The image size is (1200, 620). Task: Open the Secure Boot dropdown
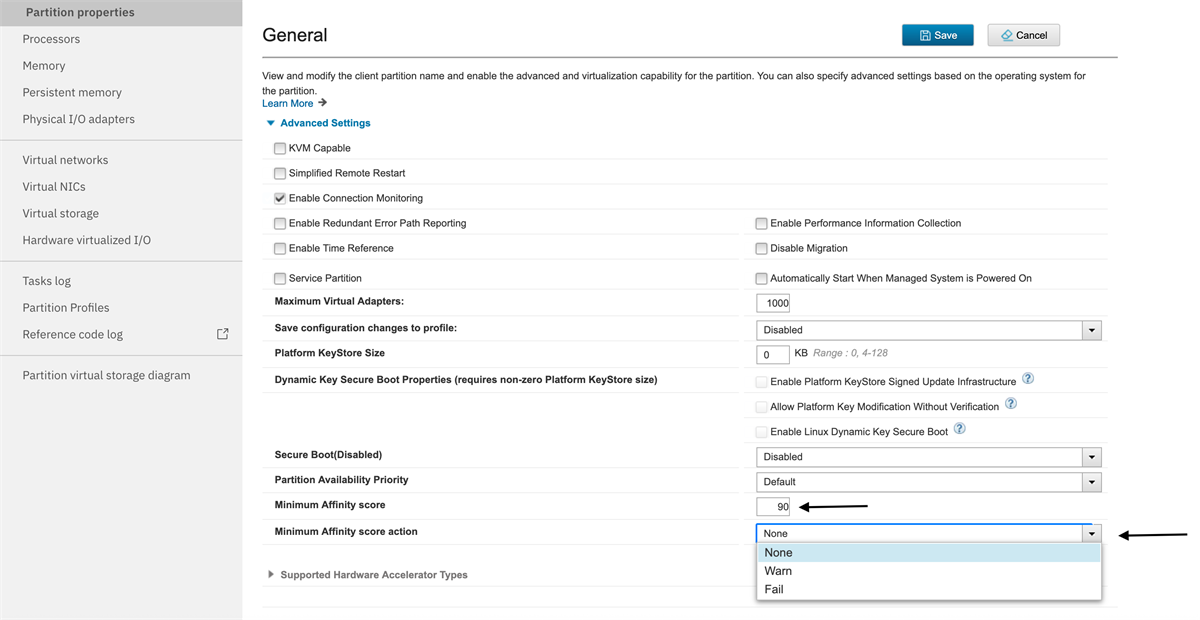929,457
